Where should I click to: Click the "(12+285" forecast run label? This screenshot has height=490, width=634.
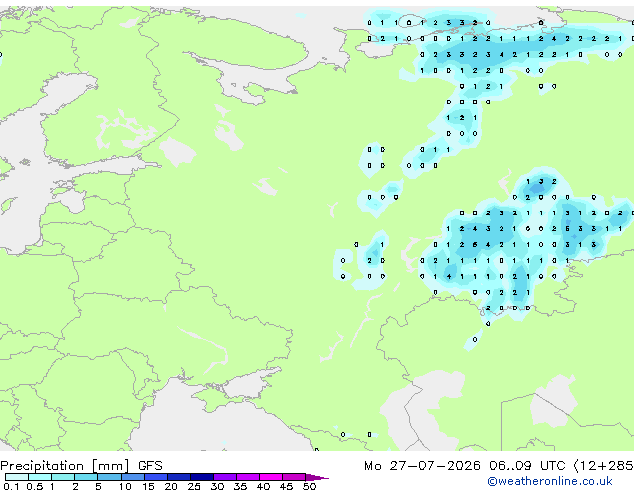(603, 466)
